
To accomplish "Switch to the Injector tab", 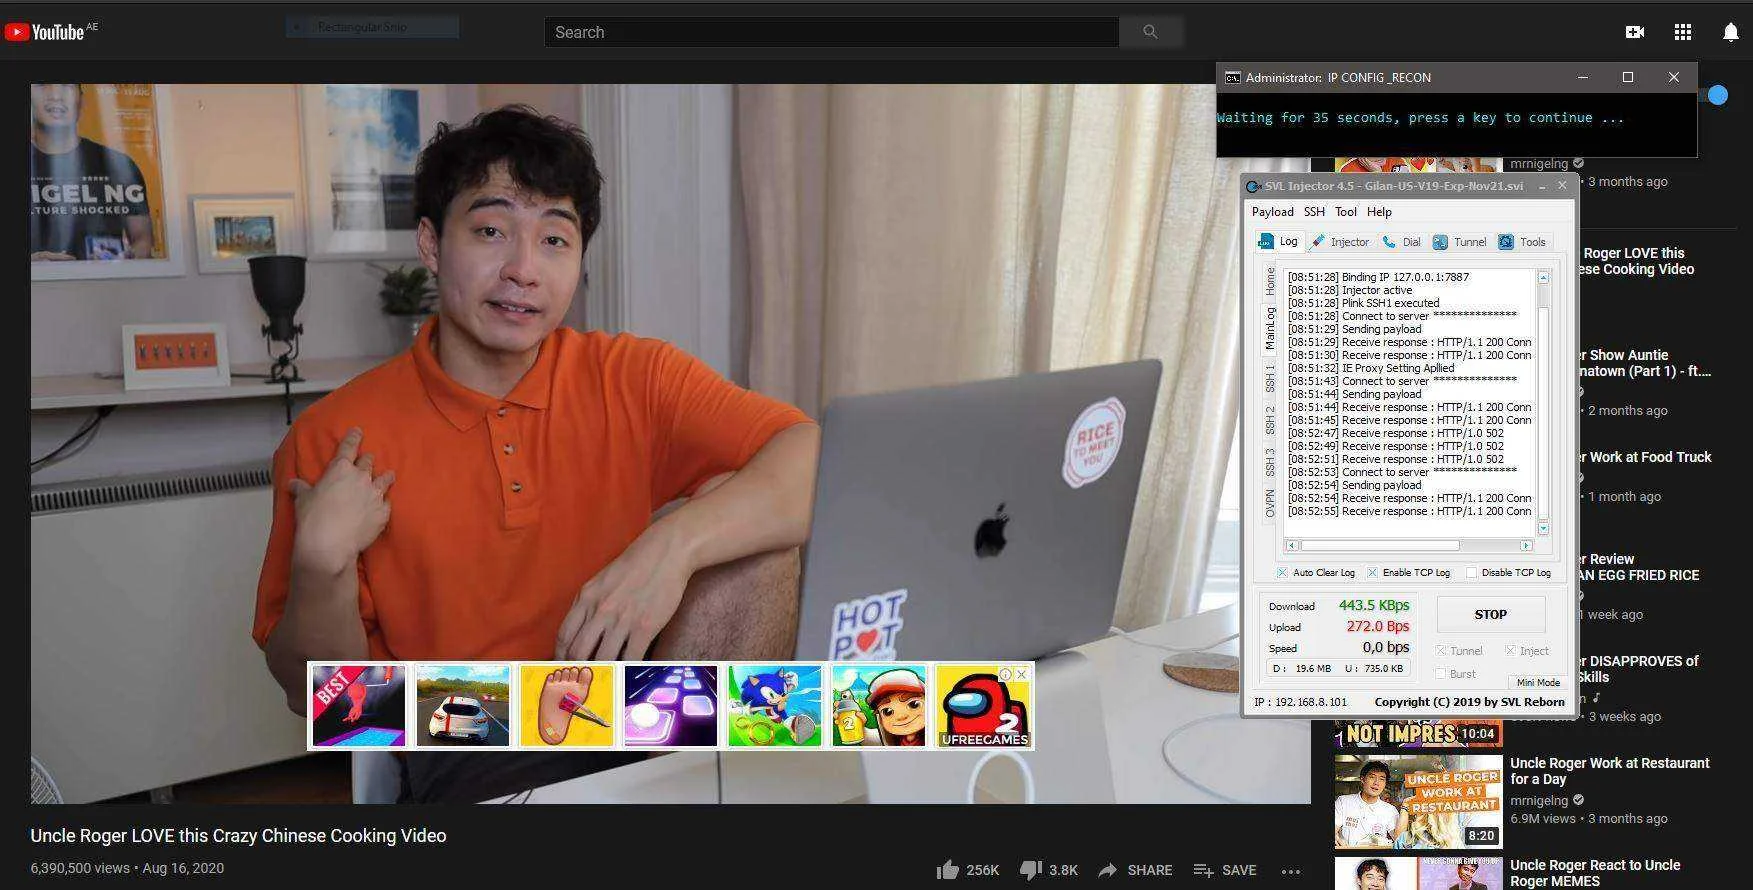I will coord(1340,242).
